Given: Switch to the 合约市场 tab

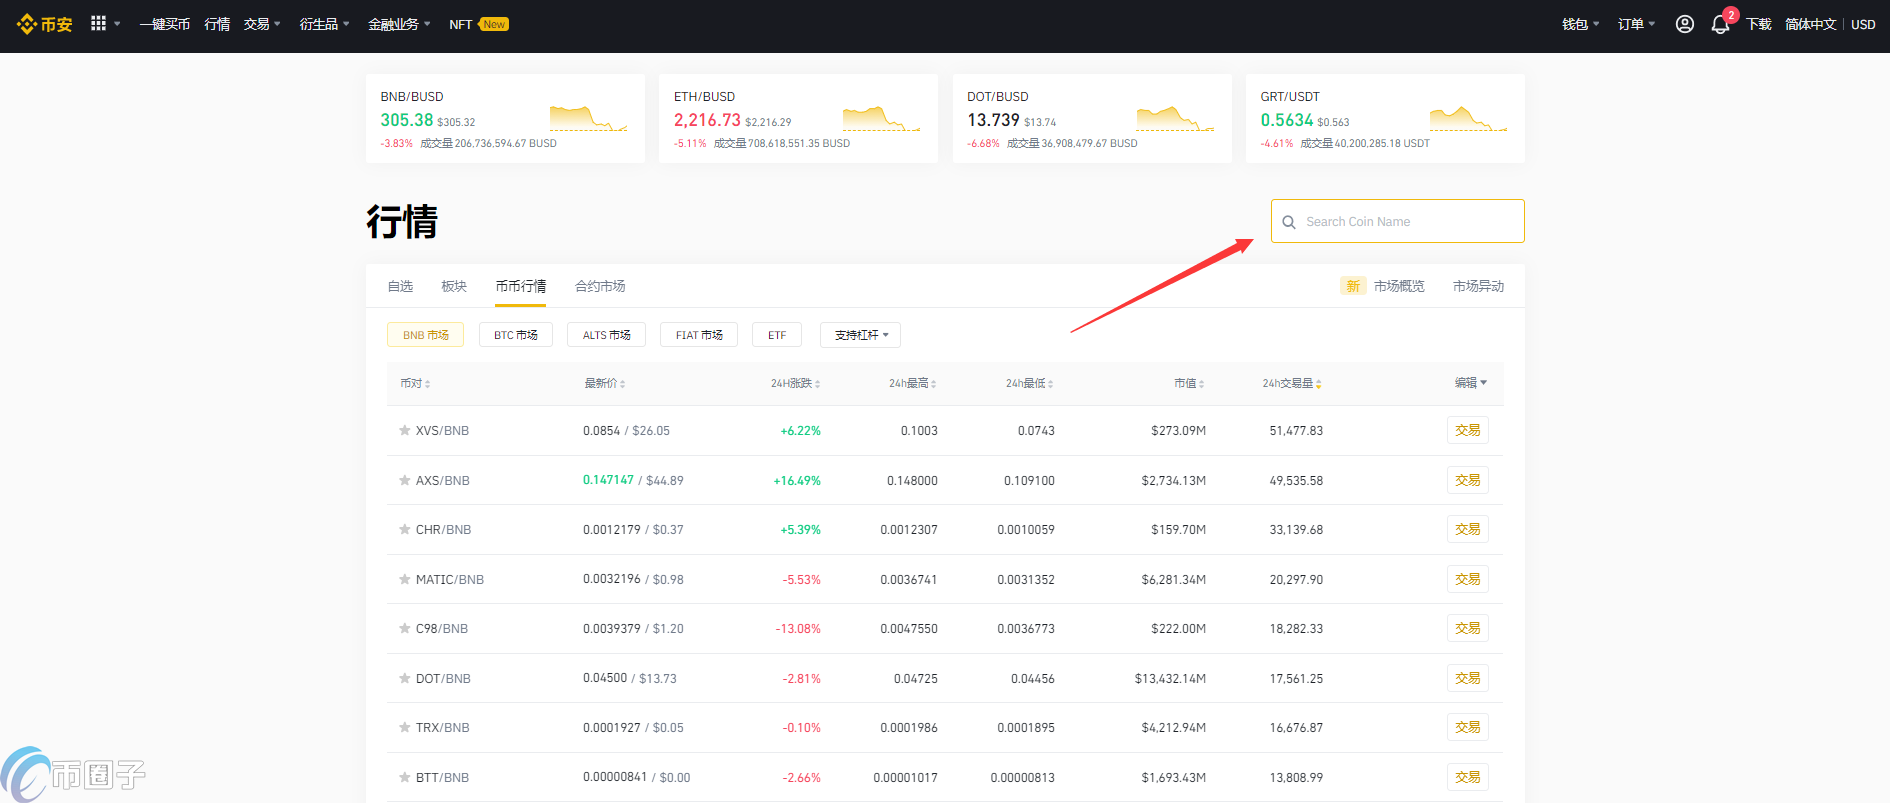Looking at the screenshot, I should coord(600,286).
